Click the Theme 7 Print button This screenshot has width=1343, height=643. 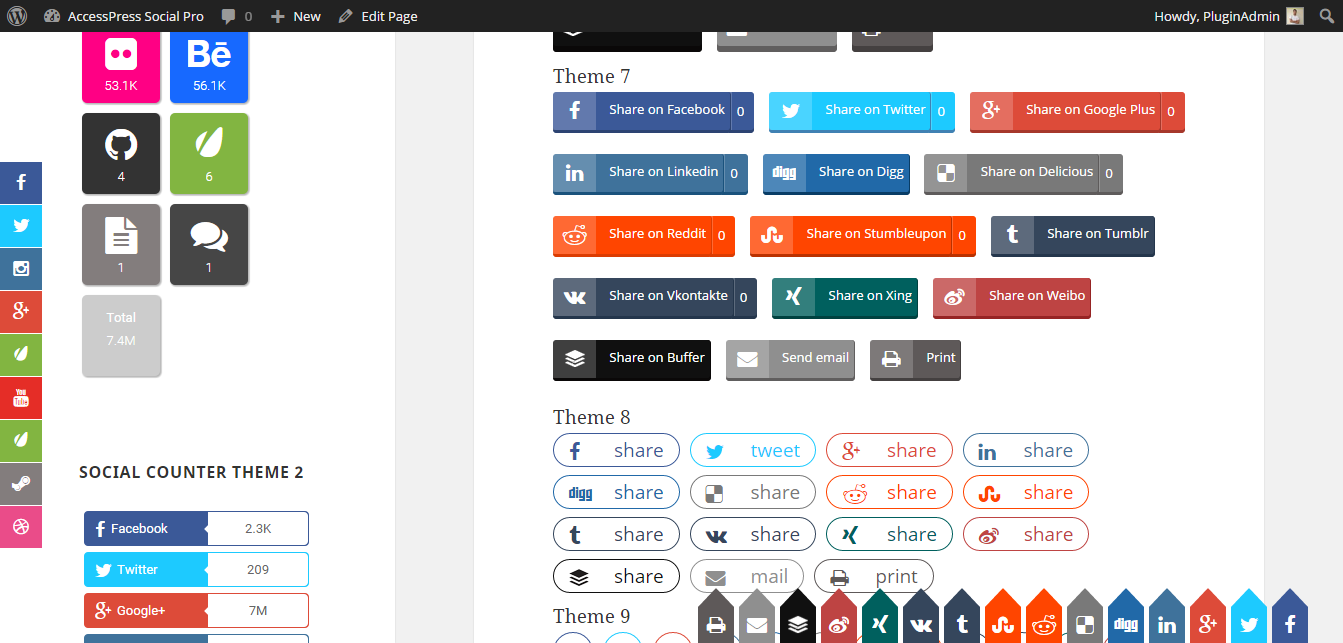pos(915,359)
